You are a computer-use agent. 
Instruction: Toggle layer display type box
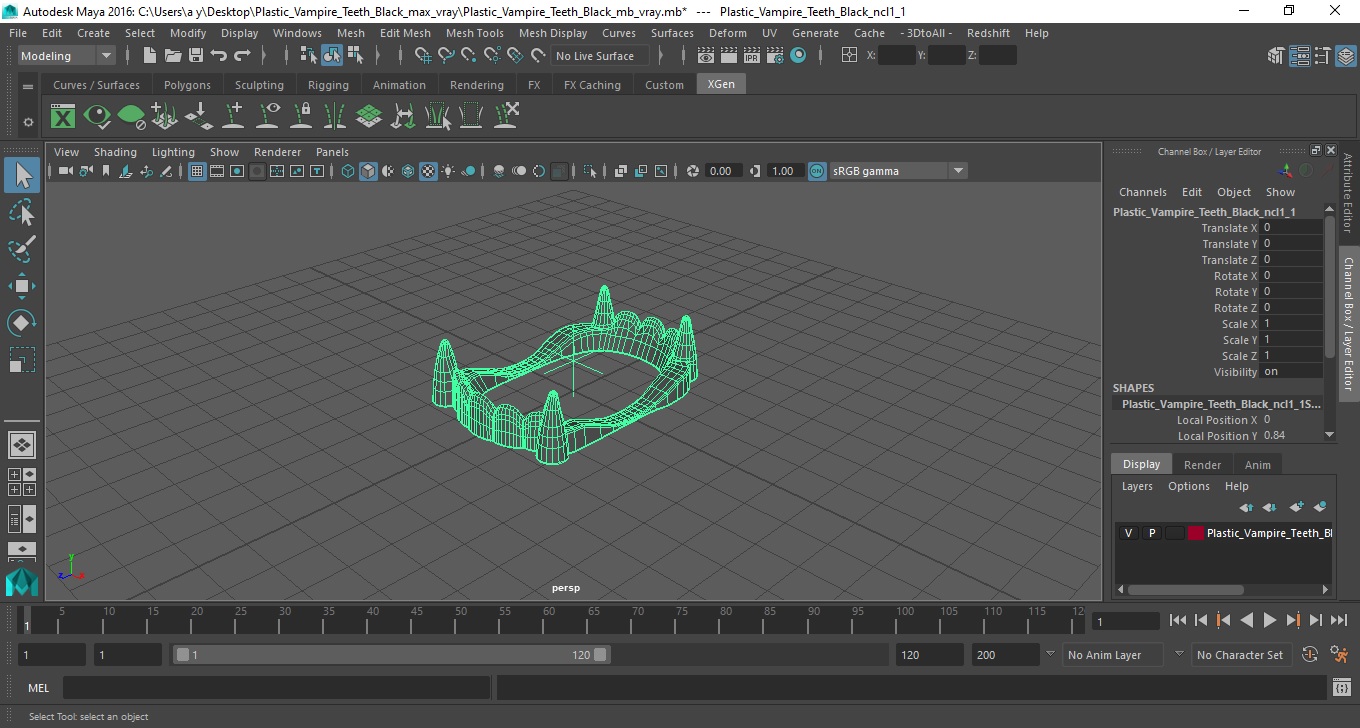[x=1174, y=533]
